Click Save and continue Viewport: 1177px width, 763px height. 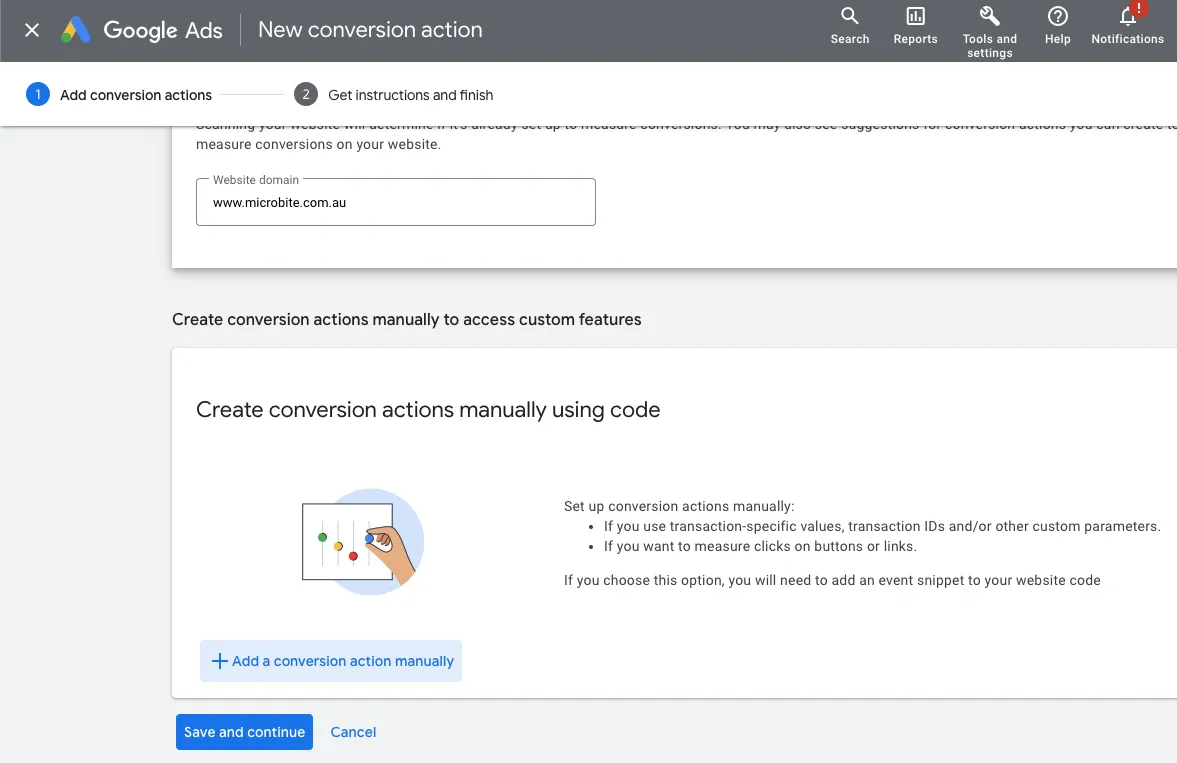click(244, 731)
